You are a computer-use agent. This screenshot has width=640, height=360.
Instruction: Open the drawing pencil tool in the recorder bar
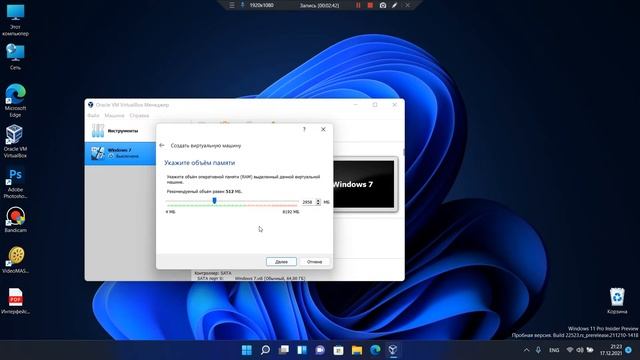point(394,5)
